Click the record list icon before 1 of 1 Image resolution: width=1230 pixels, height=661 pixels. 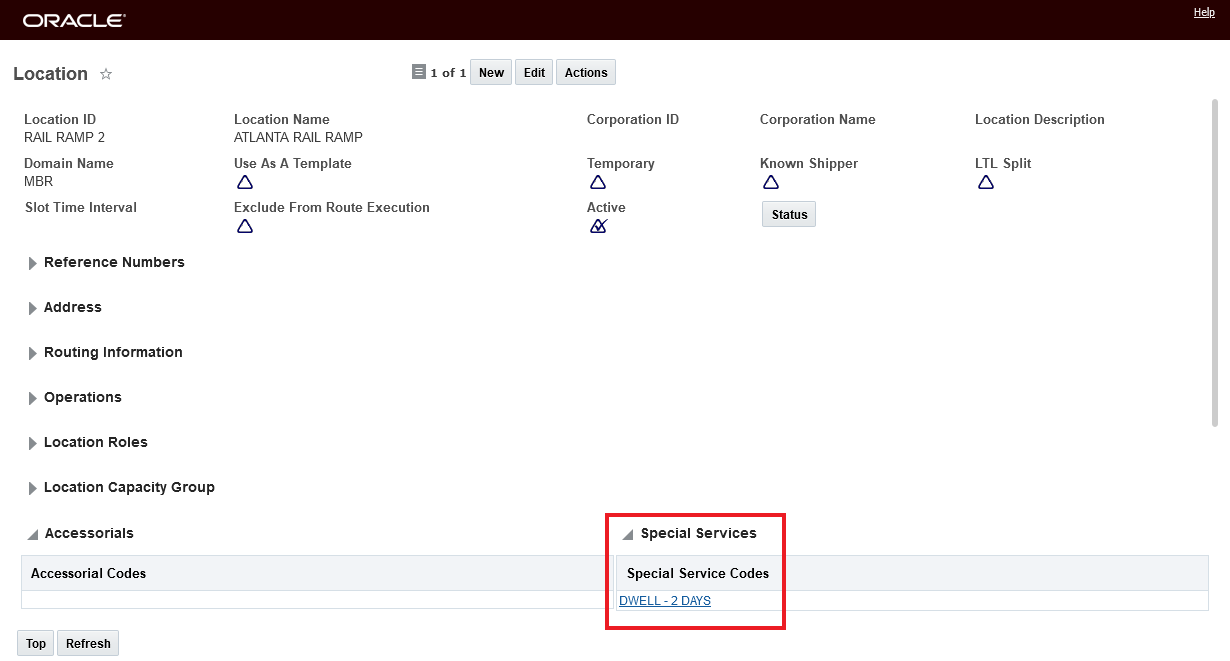click(419, 72)
